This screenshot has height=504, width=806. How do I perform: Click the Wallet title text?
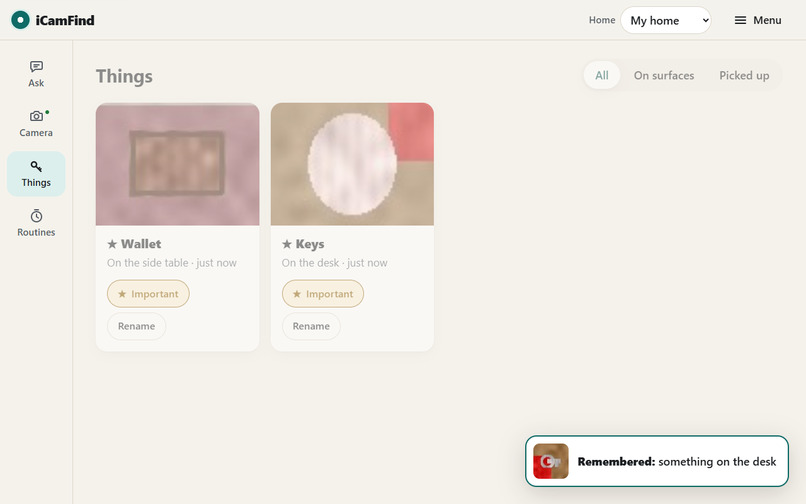(x=141, y=244)
